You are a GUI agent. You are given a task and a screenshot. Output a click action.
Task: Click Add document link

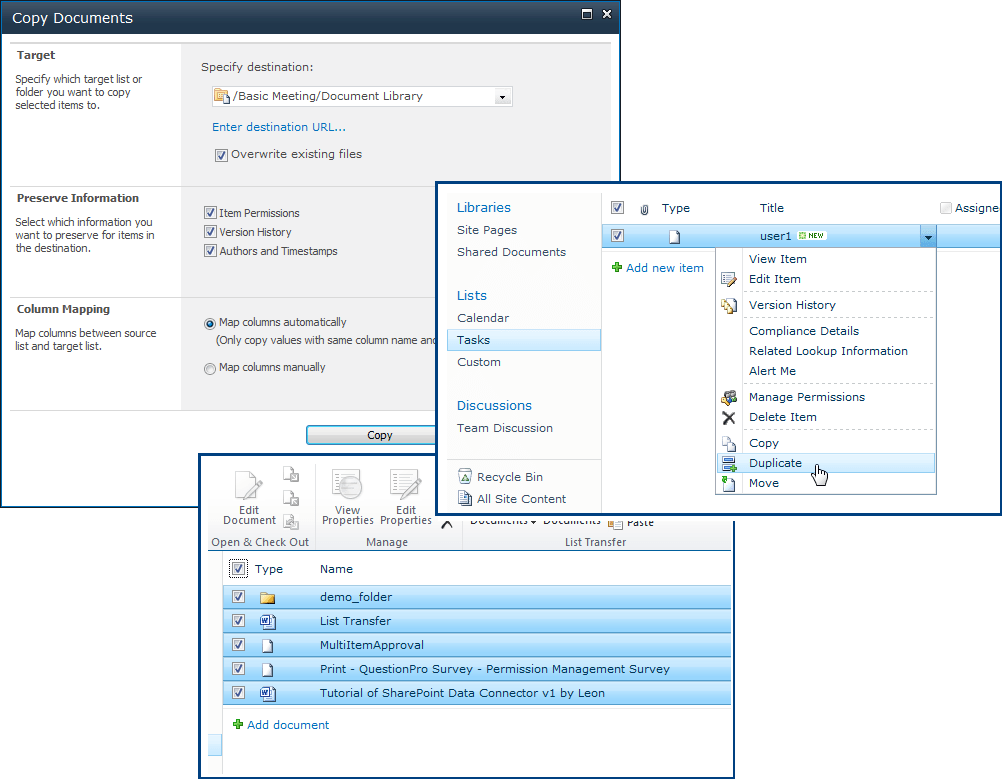tap(288, 725)
